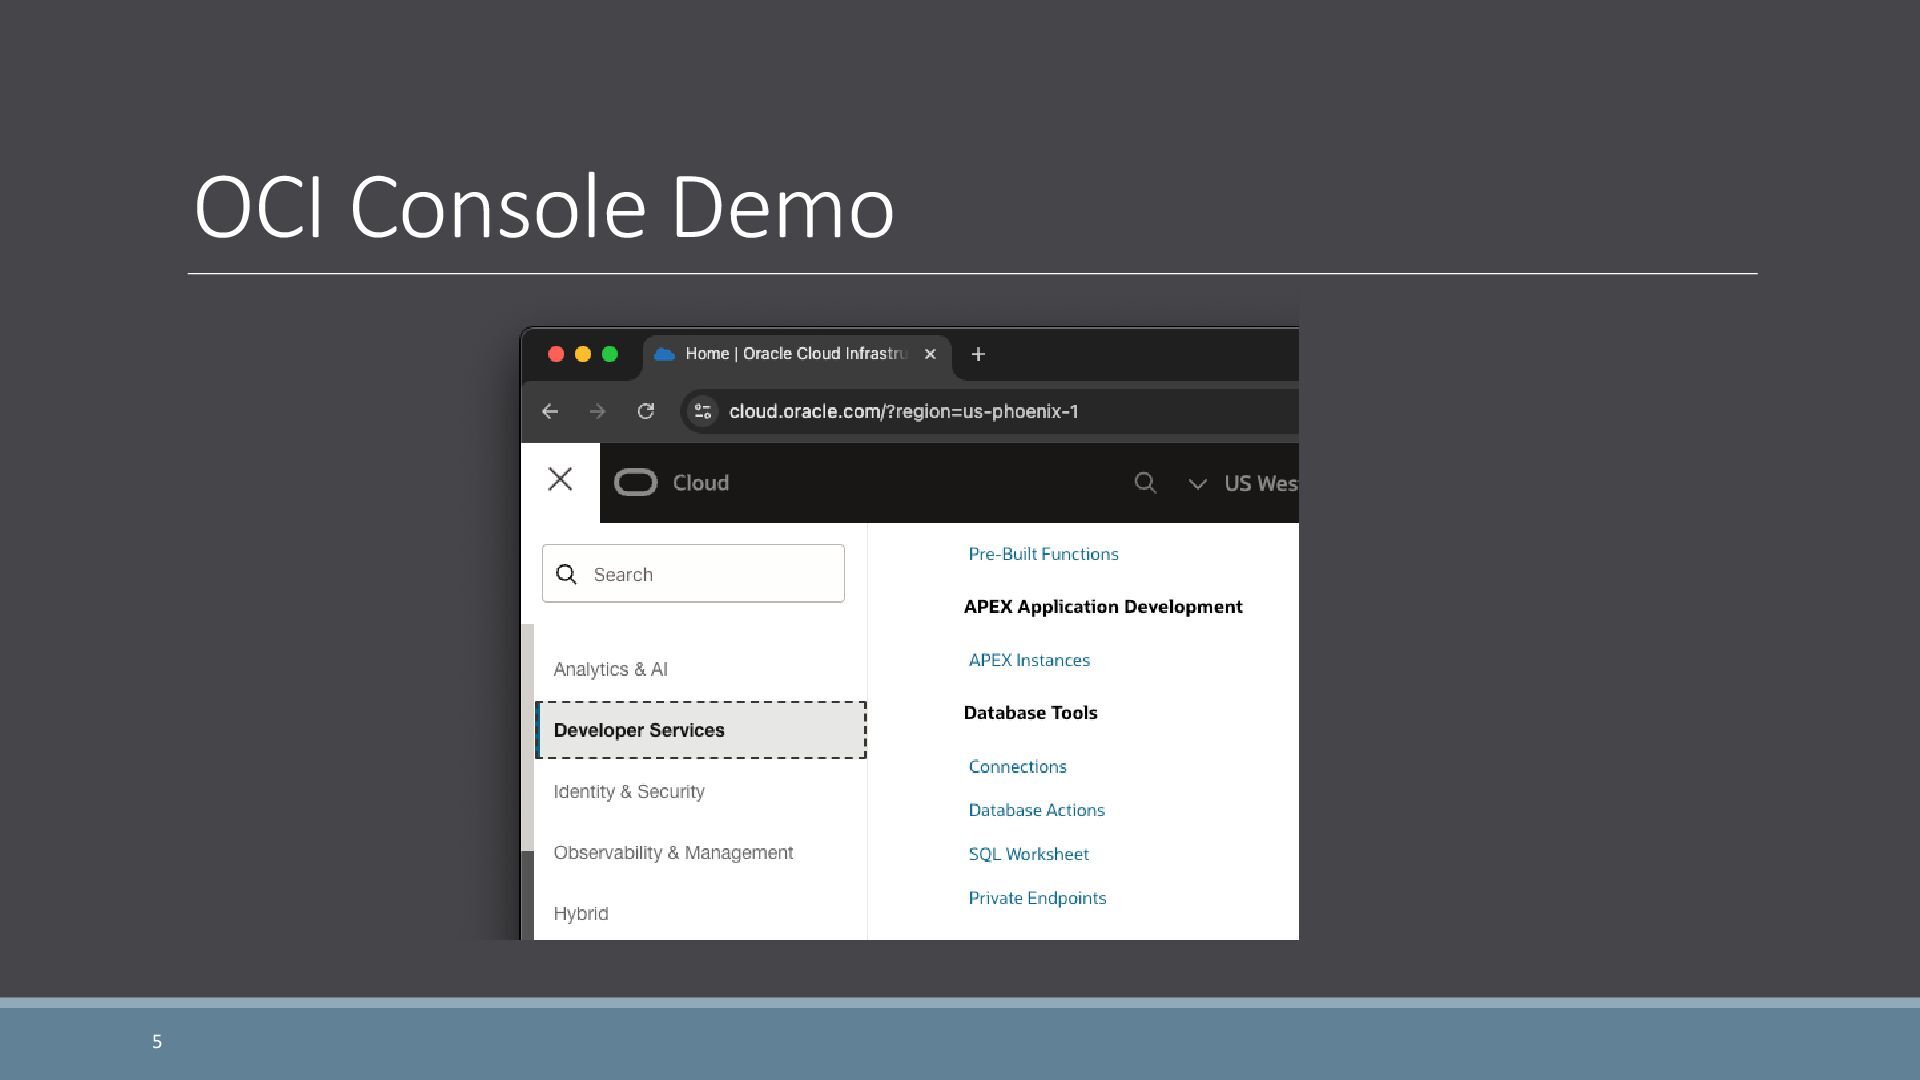Open a new browser tab with plus
The height and width of the screenshot is (1080, 1920).
(978, 354)
